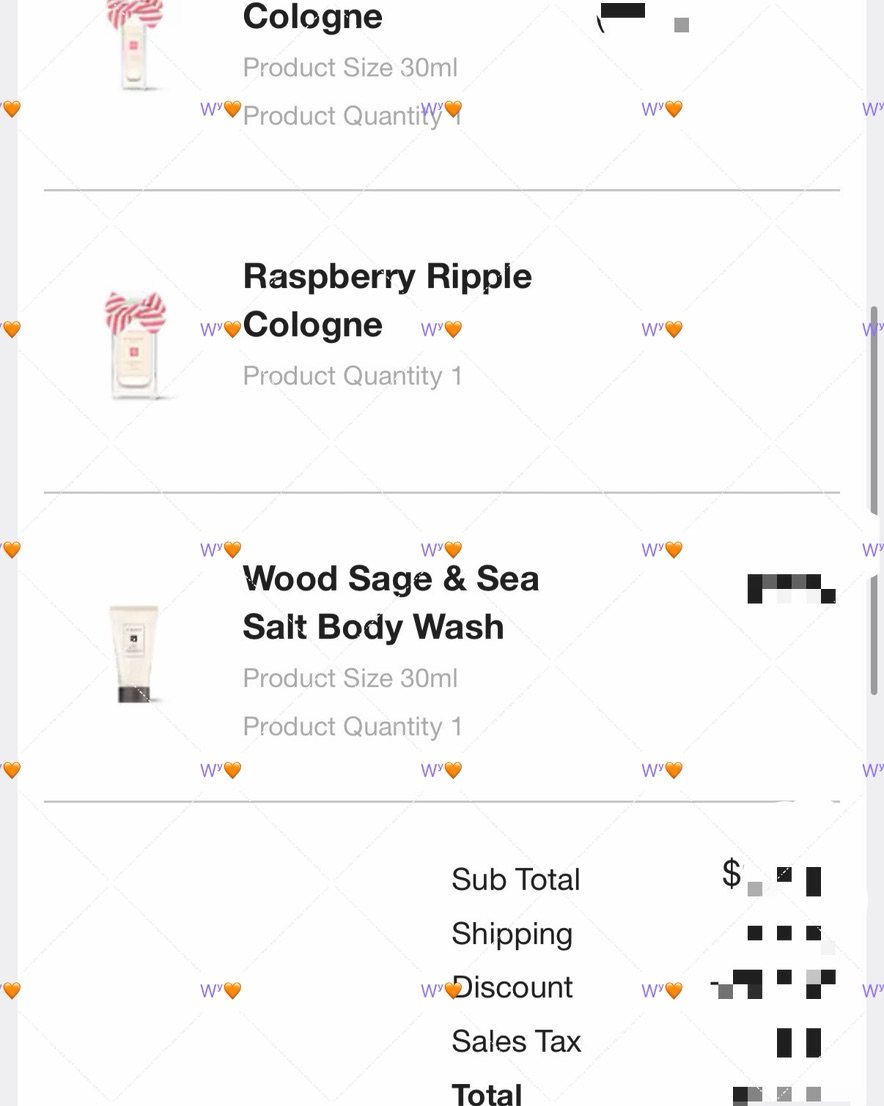Tap Product Quantity under Raspberry Ripple Cologne
This screenshot has height=1106, width=884.
click(x=352, y=376)
